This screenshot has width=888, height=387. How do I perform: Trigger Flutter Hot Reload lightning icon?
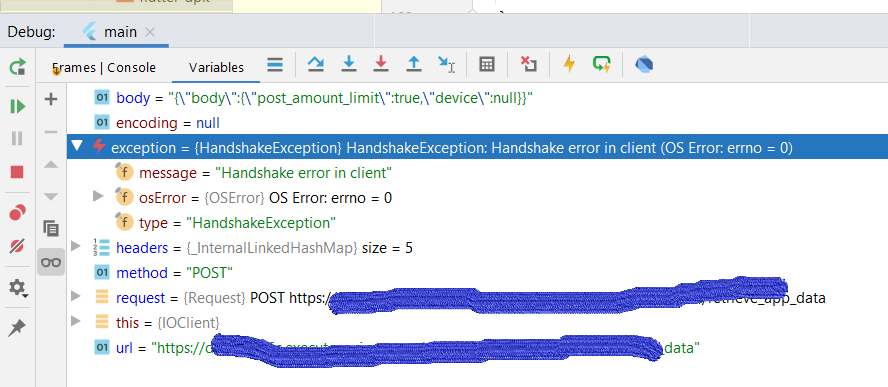pyautogui.click(x=569, y=64)
